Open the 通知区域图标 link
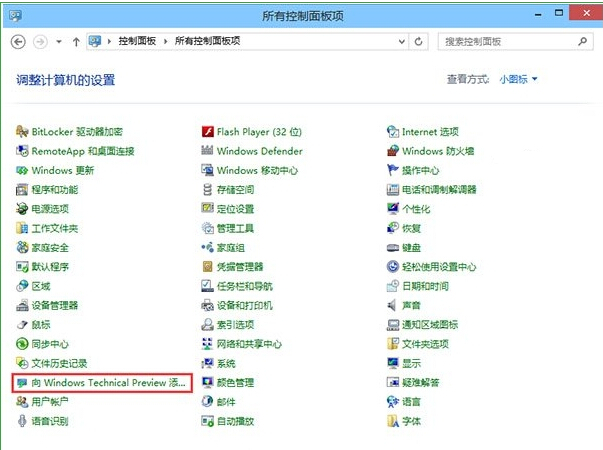The height and width of the screenshot is (450, 603). click(x=430, y=325)
